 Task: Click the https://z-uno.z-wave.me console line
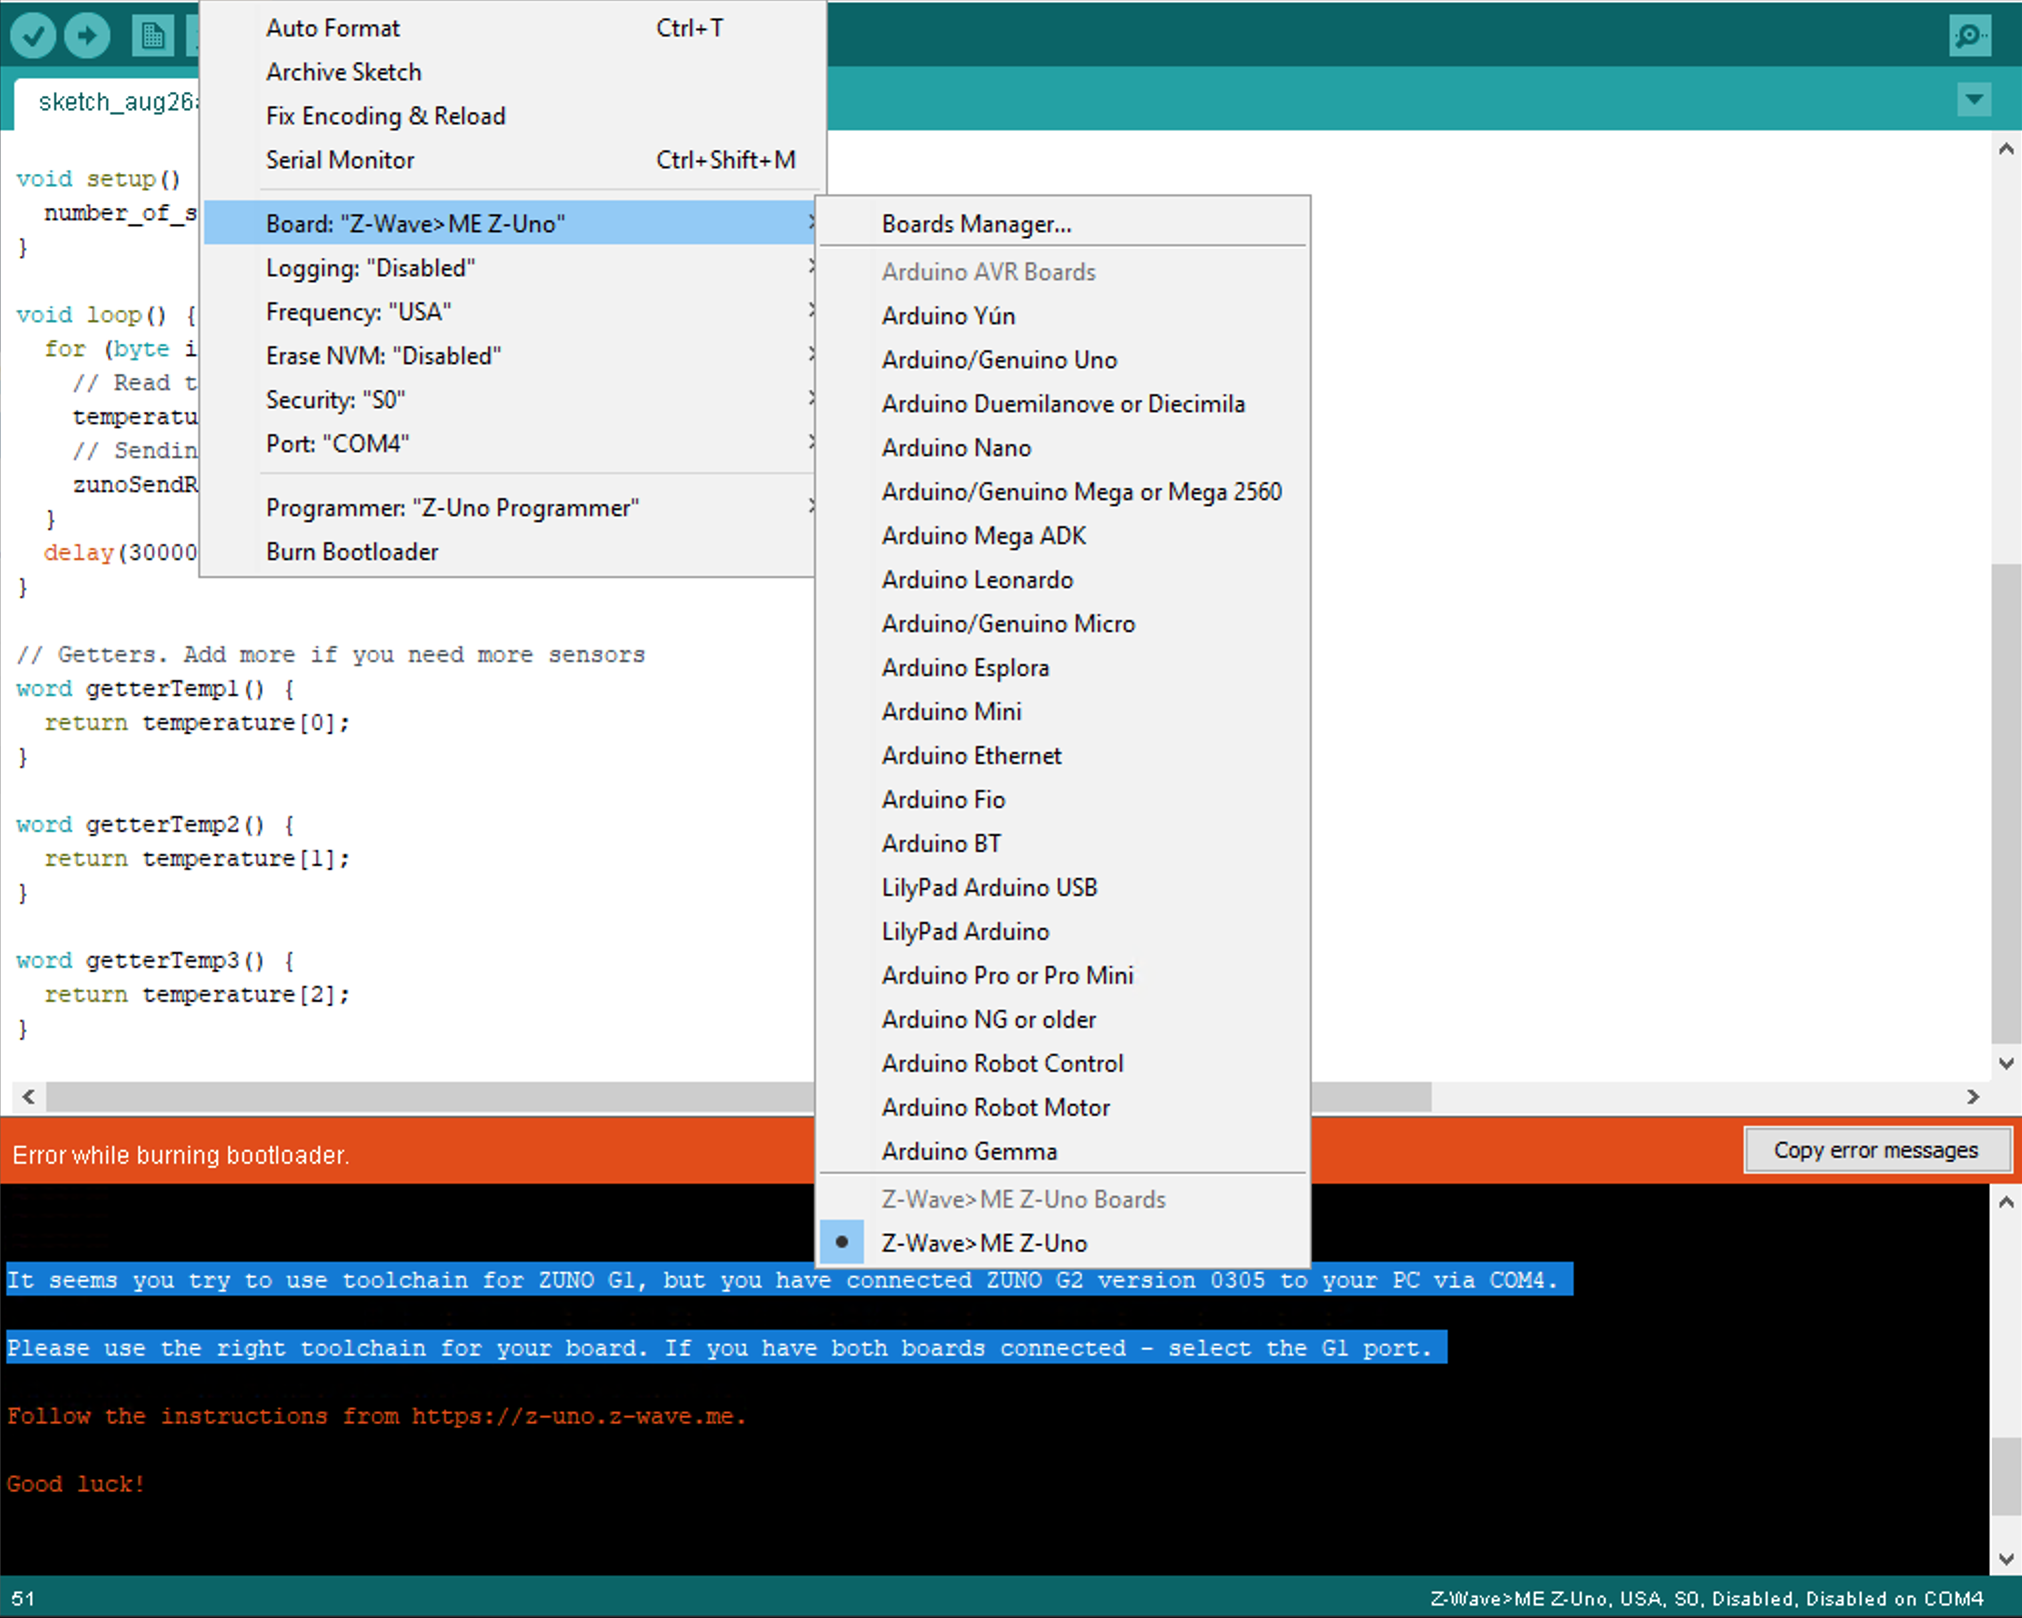point(377,1416)
